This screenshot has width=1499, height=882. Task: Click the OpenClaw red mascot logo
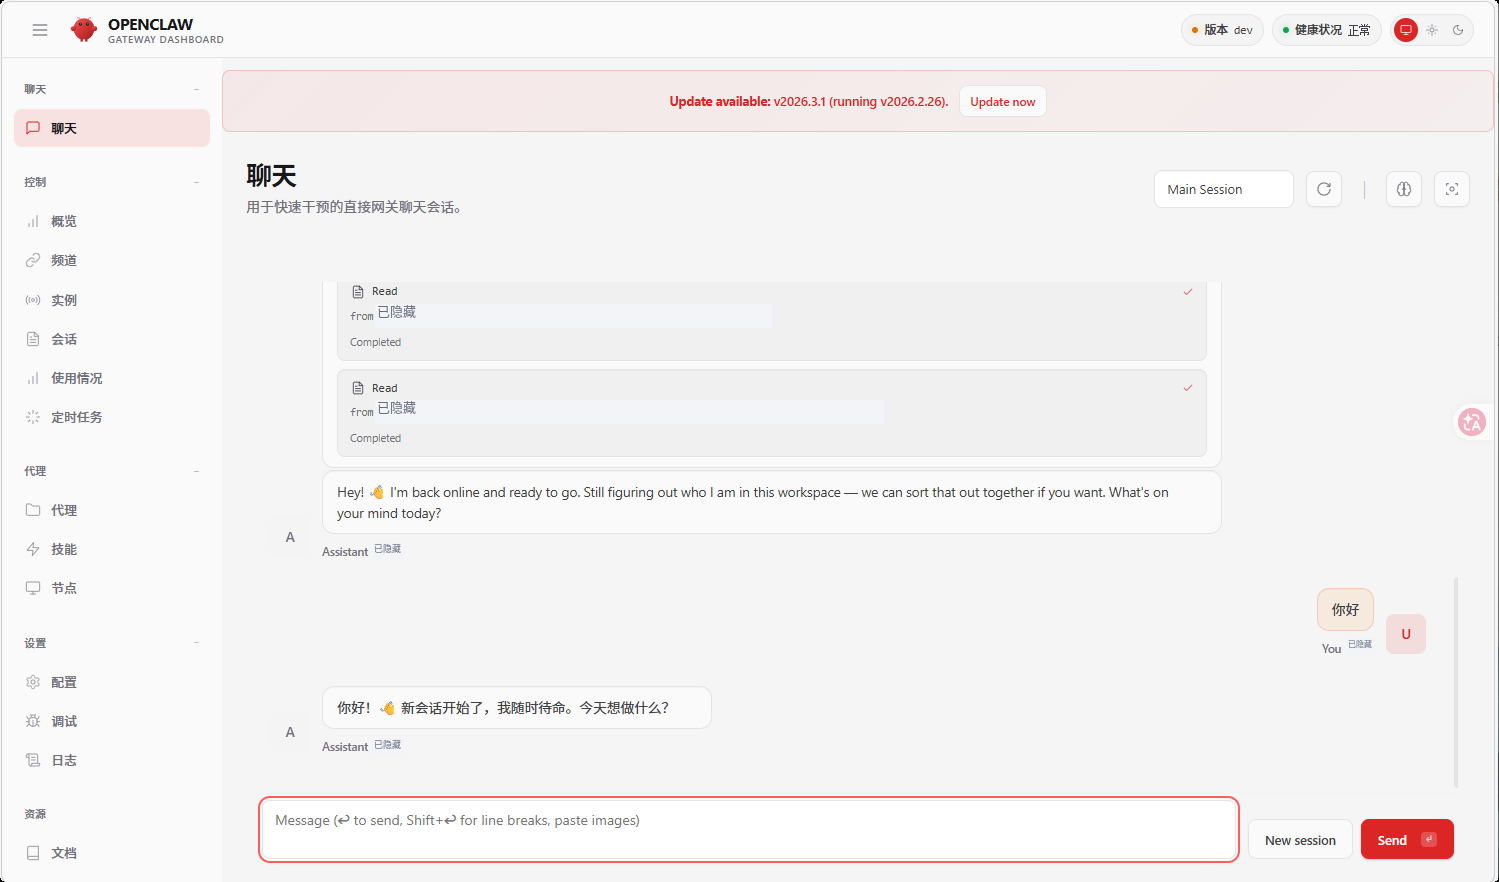(x=84, y=30)
